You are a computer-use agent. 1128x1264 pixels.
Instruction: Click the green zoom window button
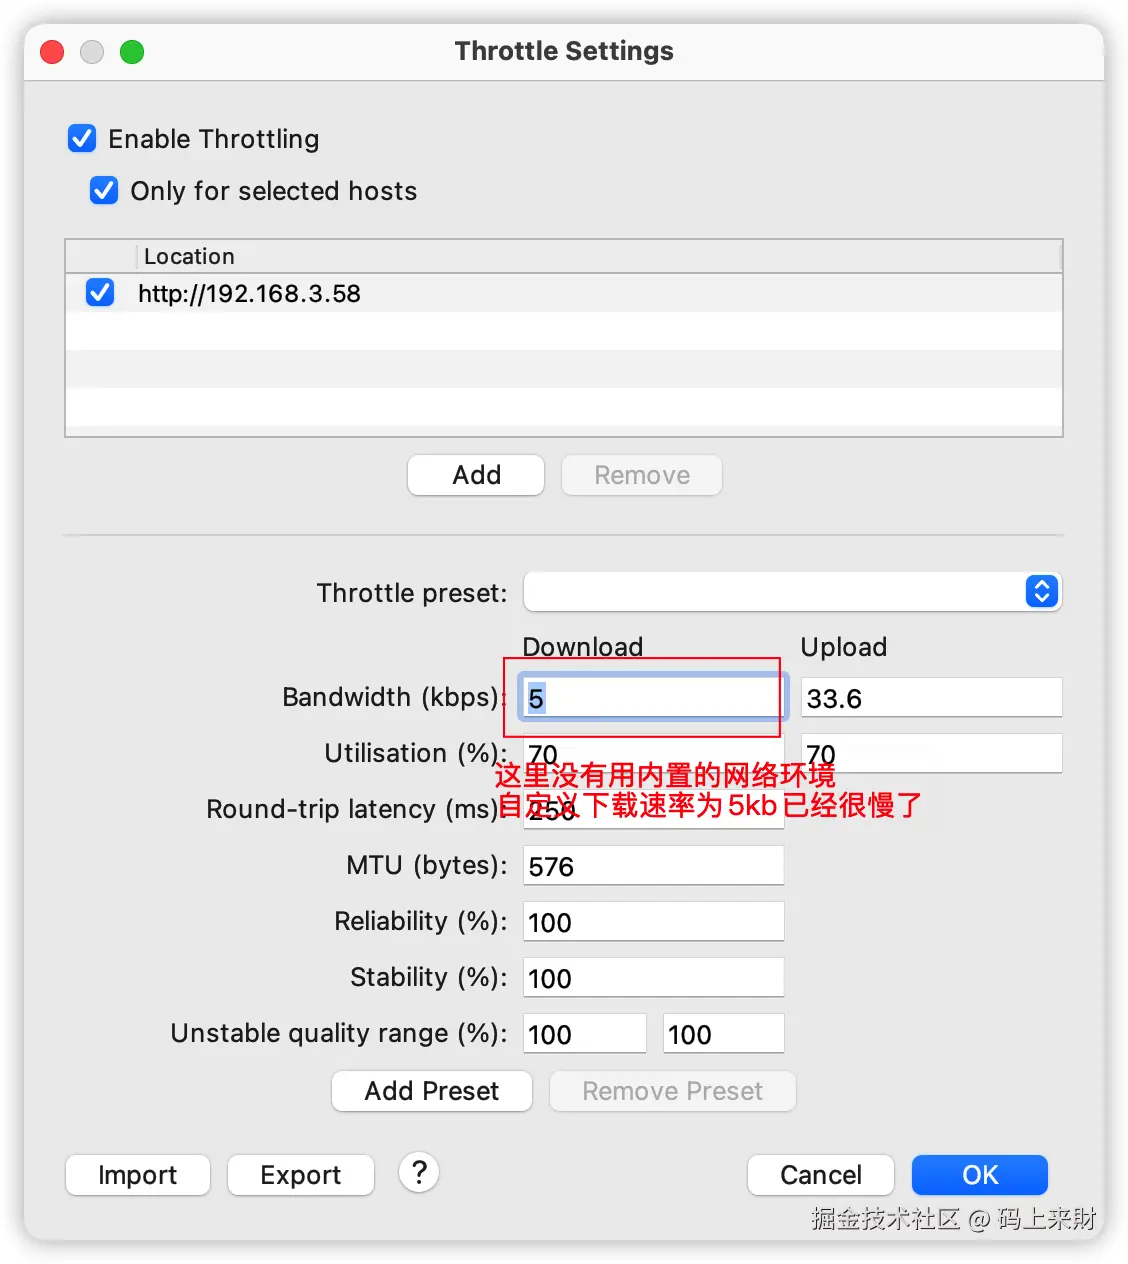(132, 52)
